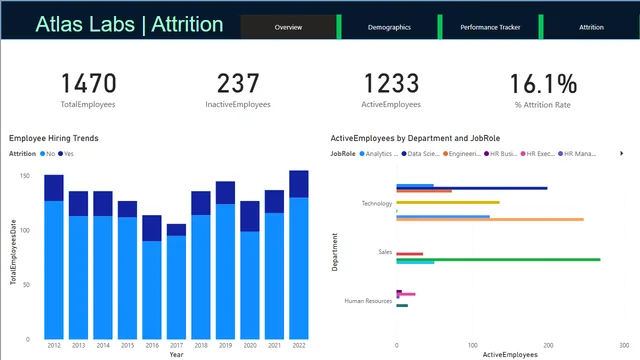Filter by HR Business legend entry
640x360 pixels.
[501, 154]
